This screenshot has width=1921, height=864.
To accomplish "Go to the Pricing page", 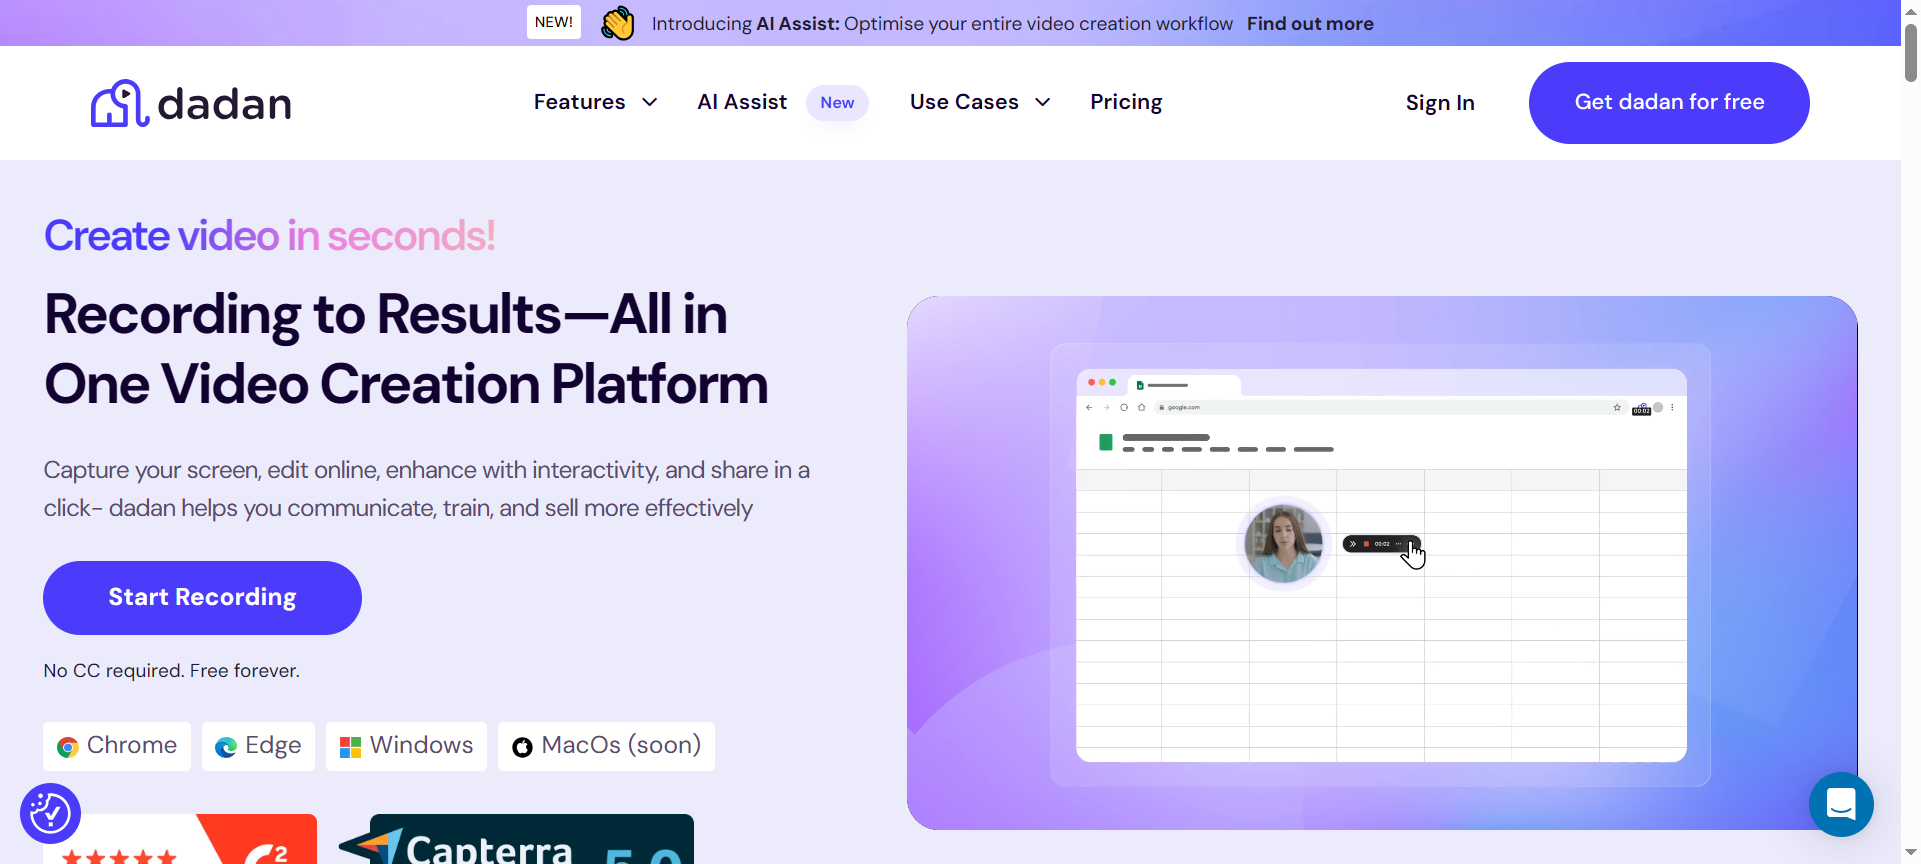I will tap(1126, 102).
